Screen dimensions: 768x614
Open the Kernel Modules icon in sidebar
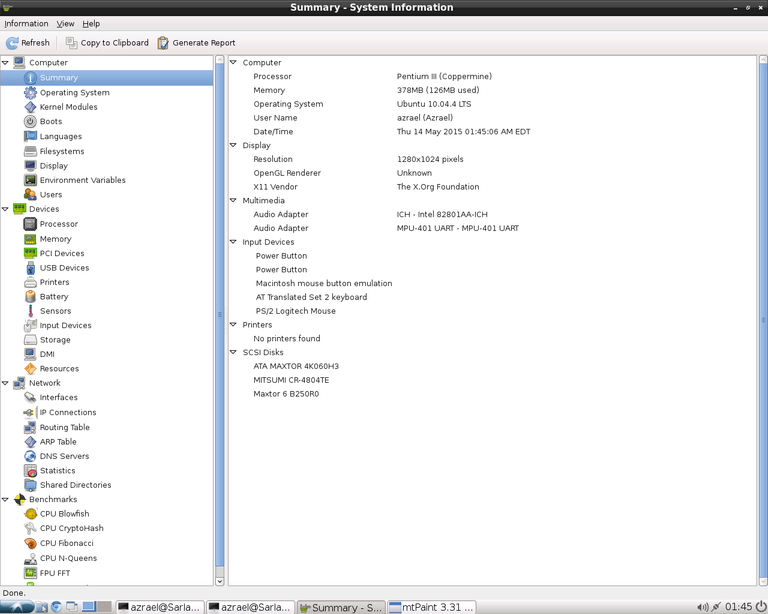(30, 107)
